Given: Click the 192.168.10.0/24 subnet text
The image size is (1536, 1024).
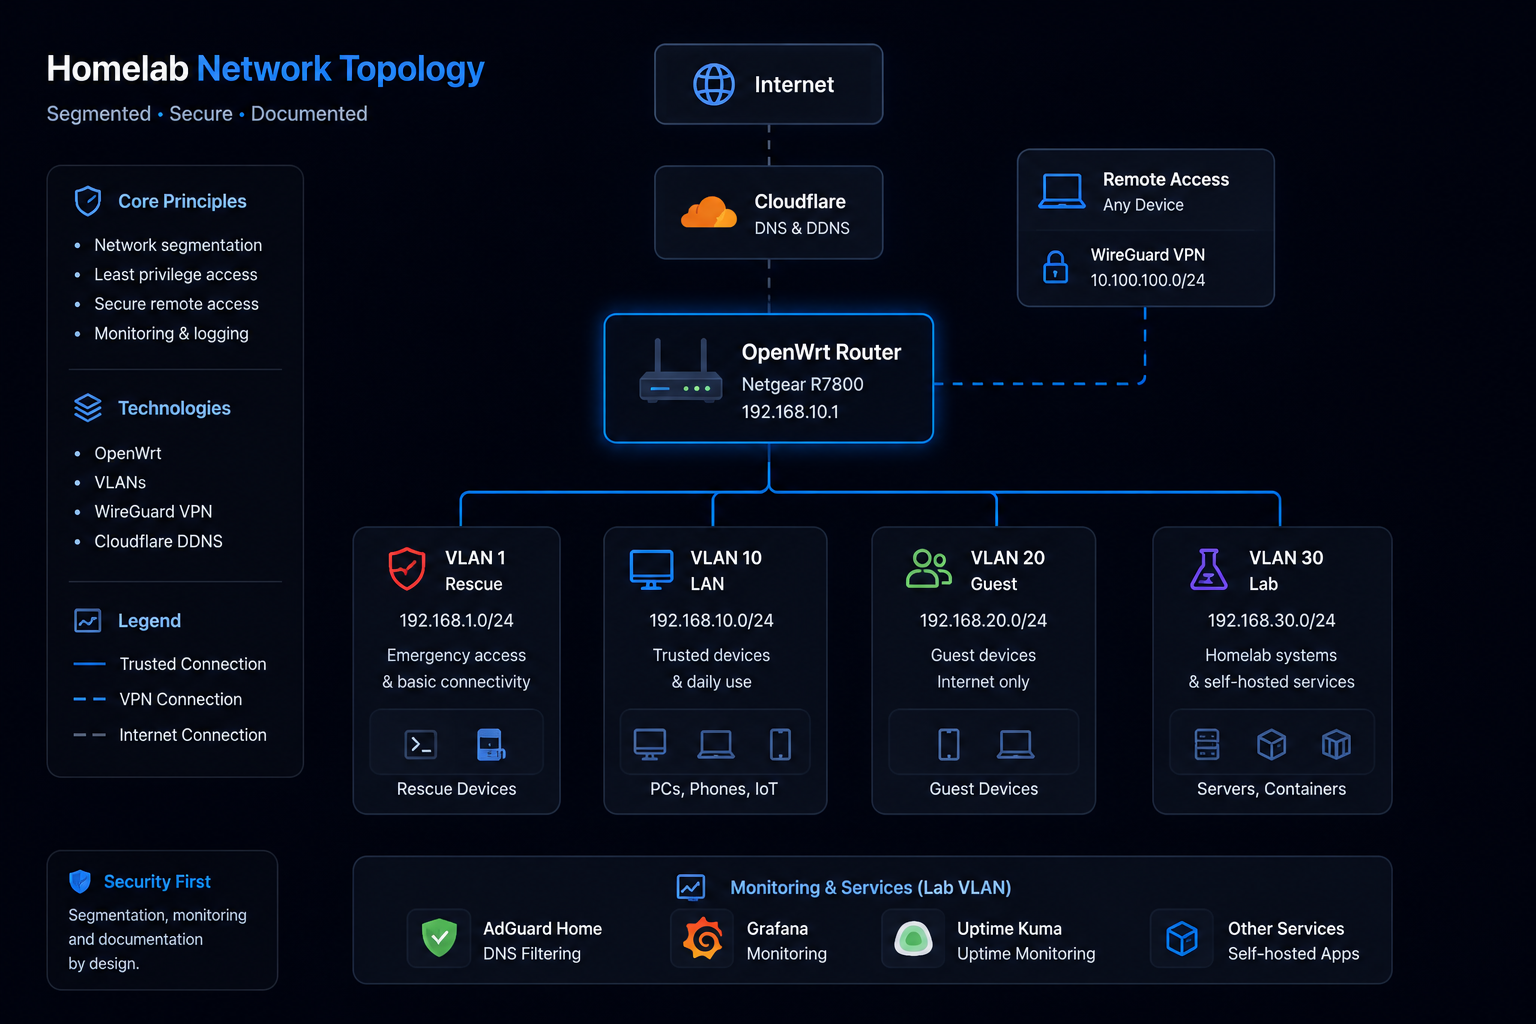Looking at the screenshot, I should pyautogui.click(x=711, y=621).
